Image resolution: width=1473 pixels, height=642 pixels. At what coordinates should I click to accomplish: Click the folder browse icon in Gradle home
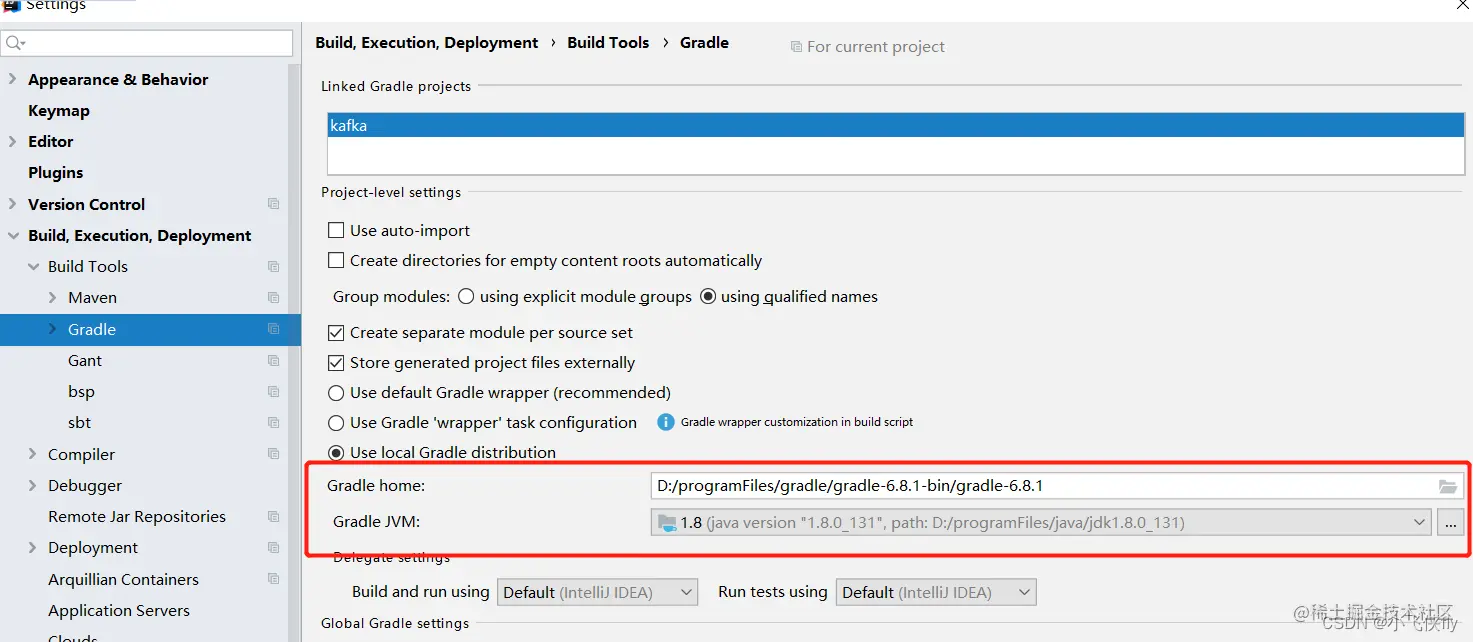click(1447, 487)
